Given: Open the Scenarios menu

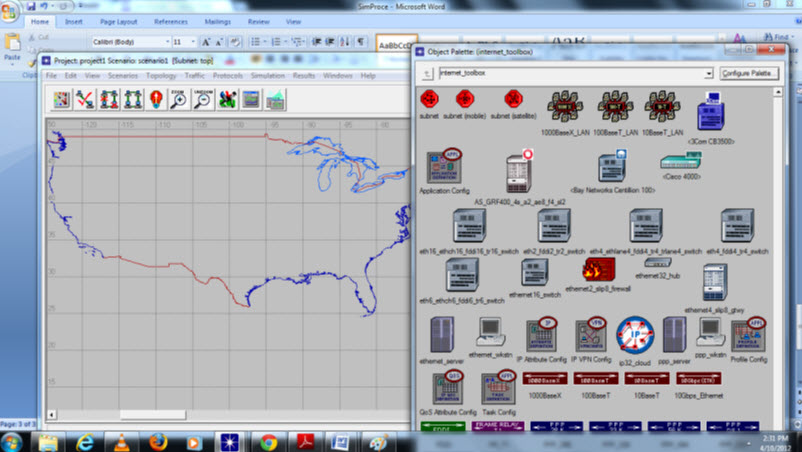Looking at the screenshot, I should 123,76.
